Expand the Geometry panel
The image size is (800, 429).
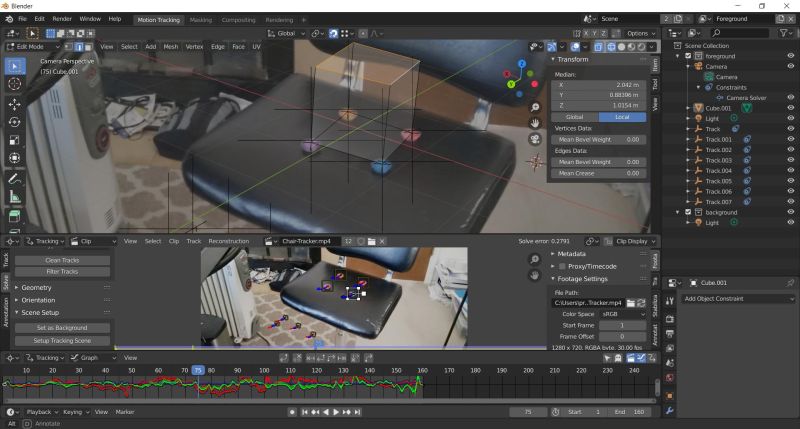pos(36,288)
